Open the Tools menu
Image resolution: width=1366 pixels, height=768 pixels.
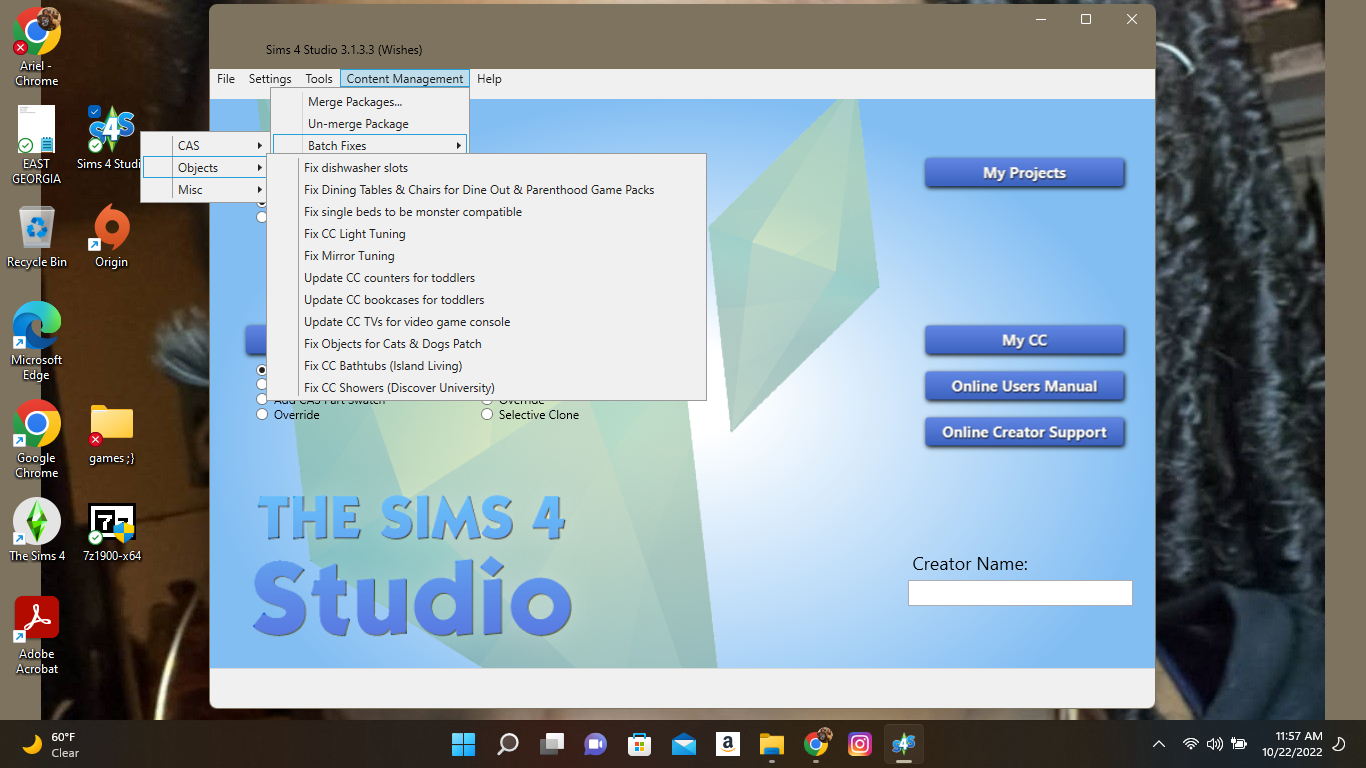[319, 79]
